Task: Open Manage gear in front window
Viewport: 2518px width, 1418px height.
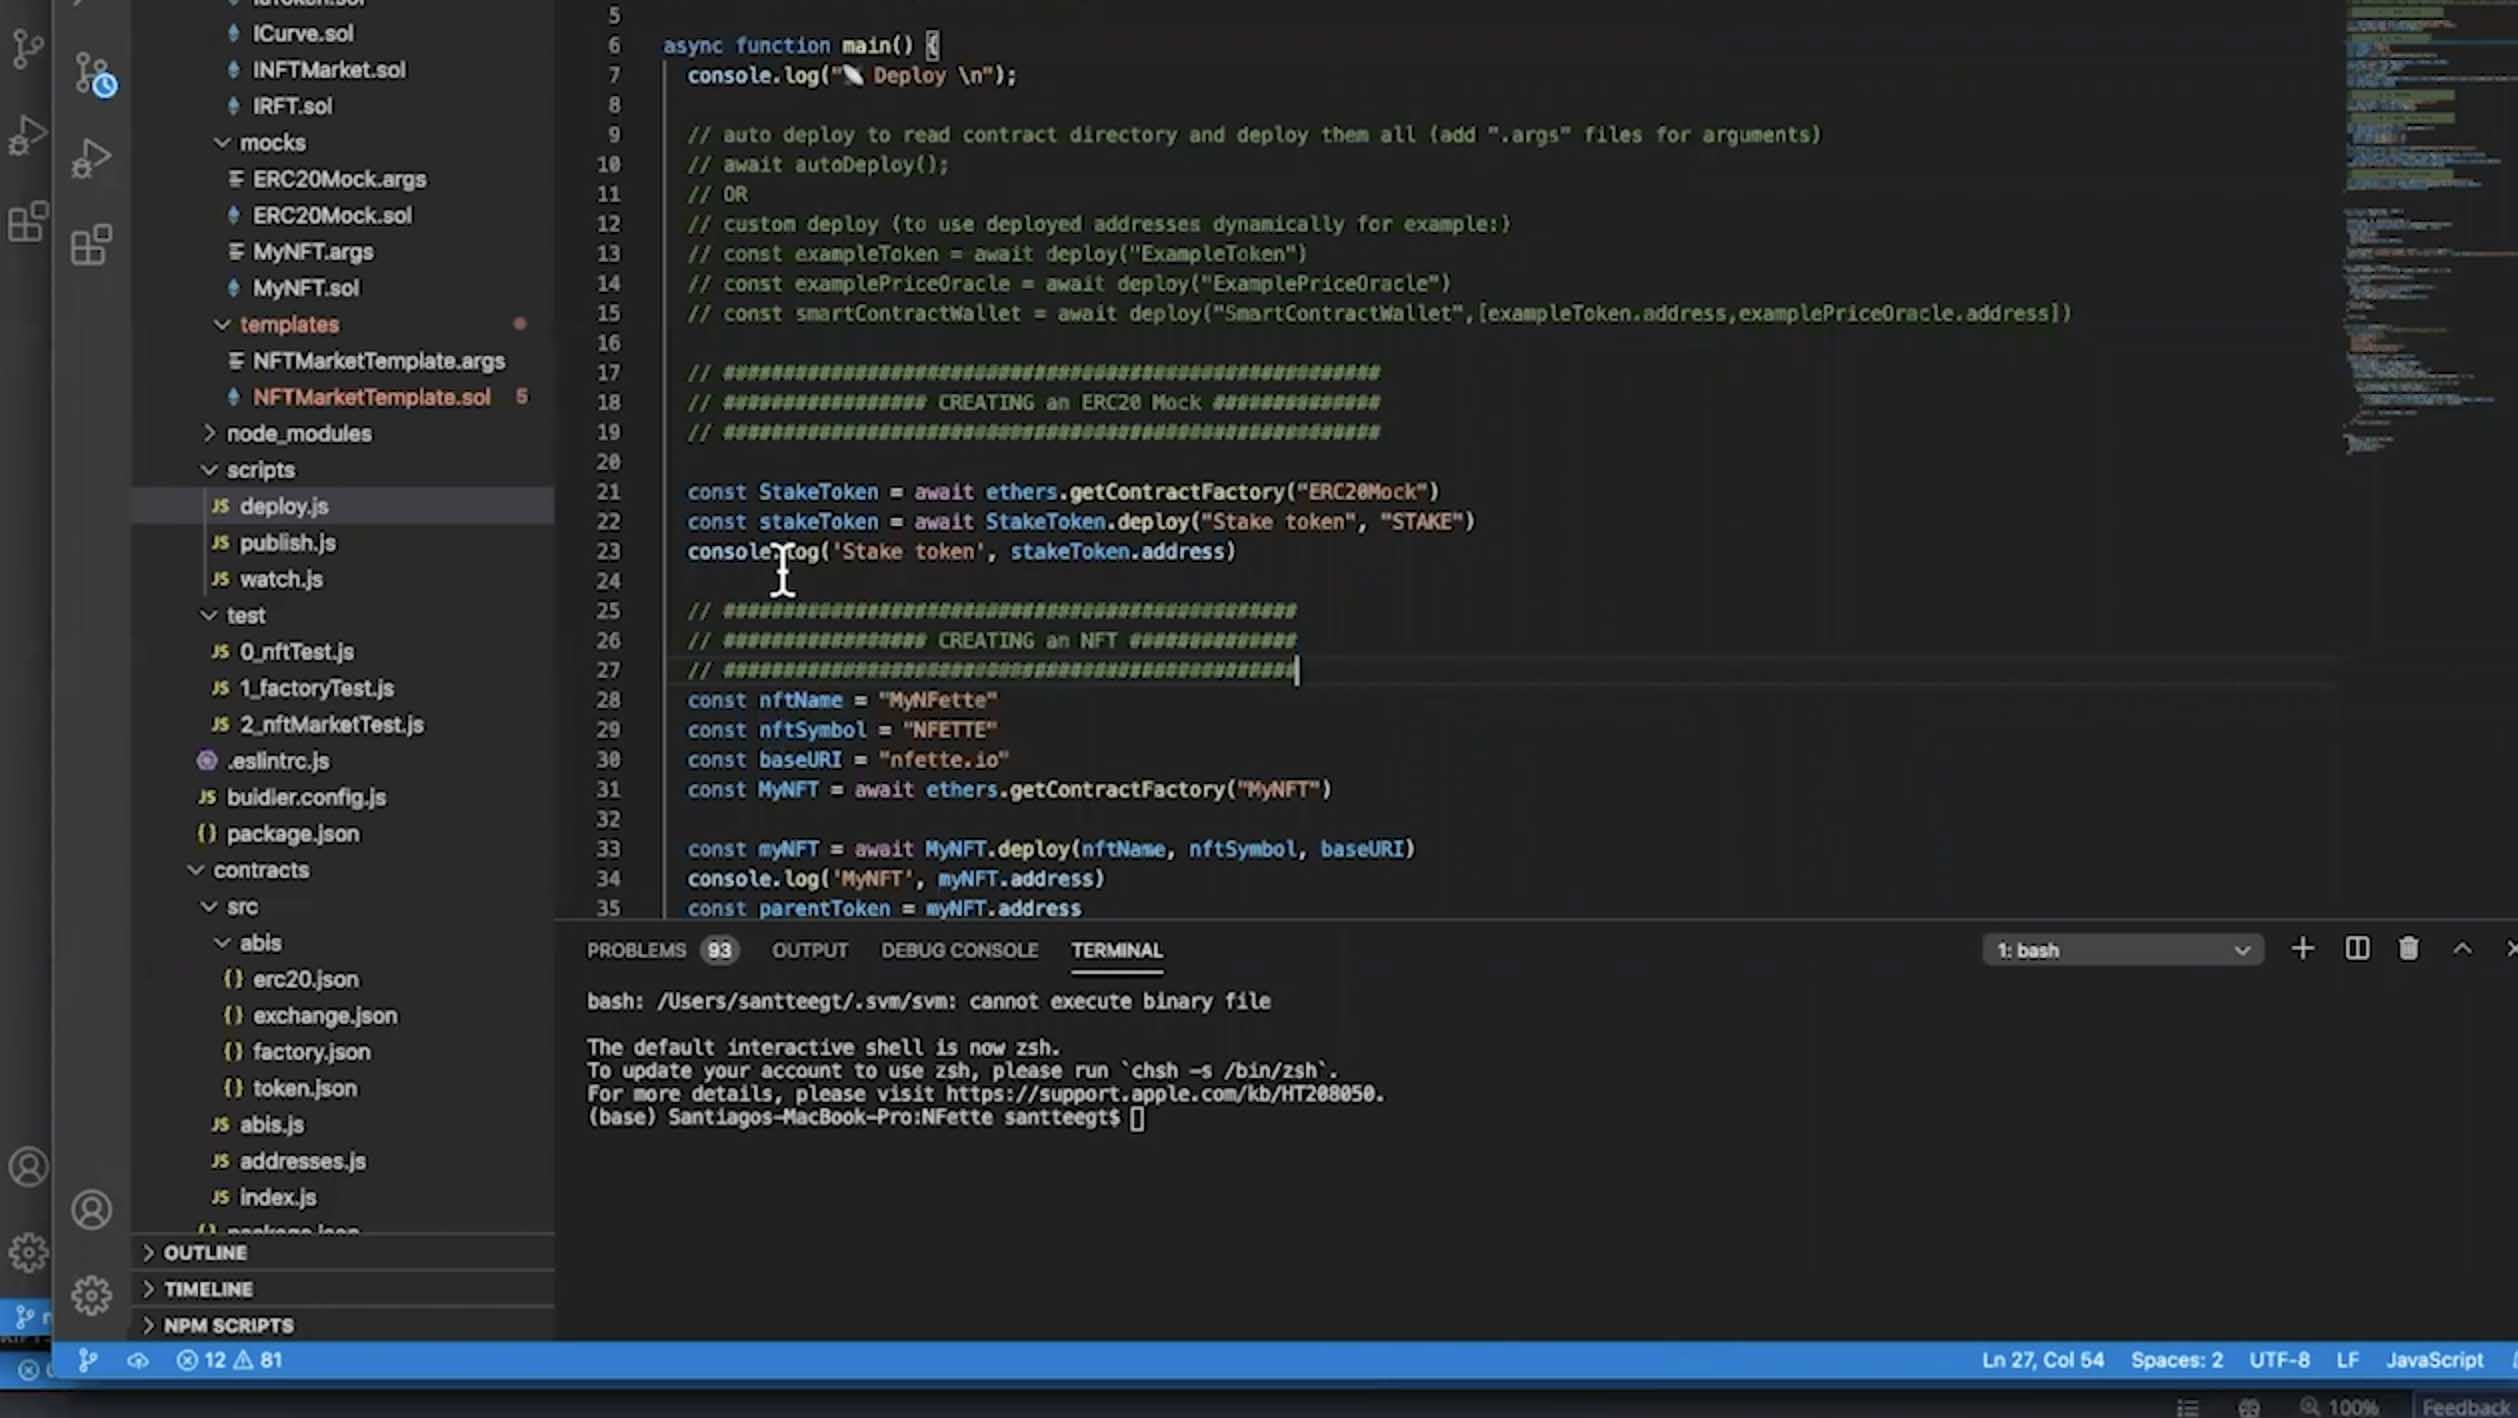Action: point(91,1295)
